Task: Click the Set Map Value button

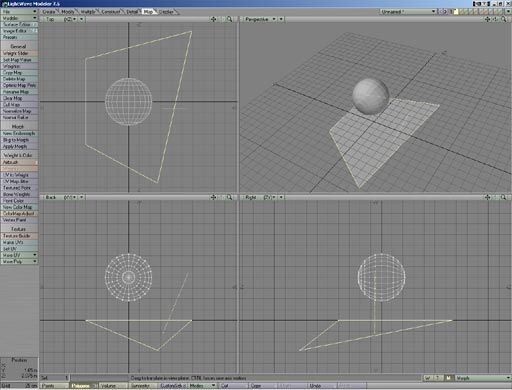Action: (19, 60)
